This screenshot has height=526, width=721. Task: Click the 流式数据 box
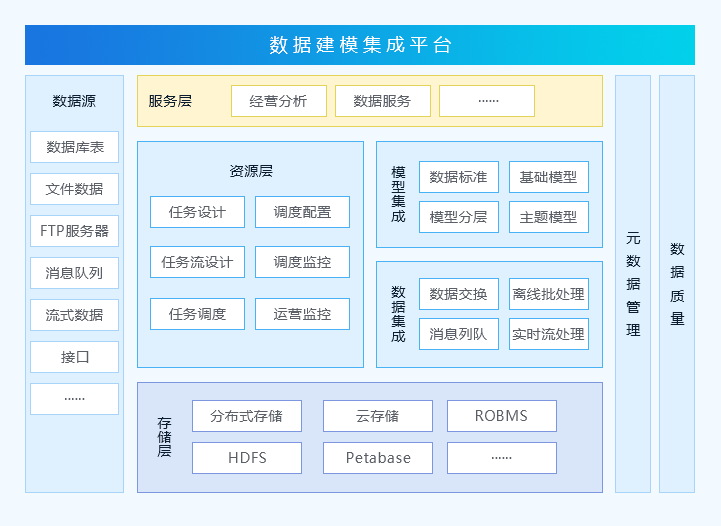click(74, 315)
